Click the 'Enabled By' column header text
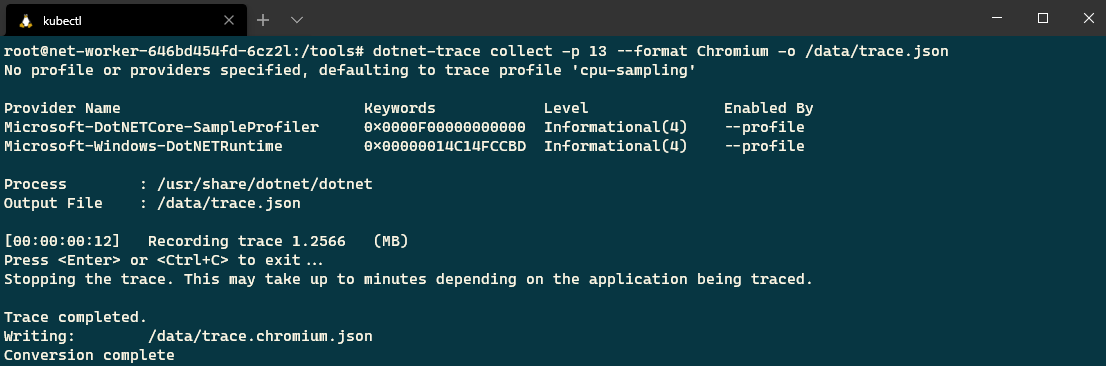 click(x=768, y=109)
